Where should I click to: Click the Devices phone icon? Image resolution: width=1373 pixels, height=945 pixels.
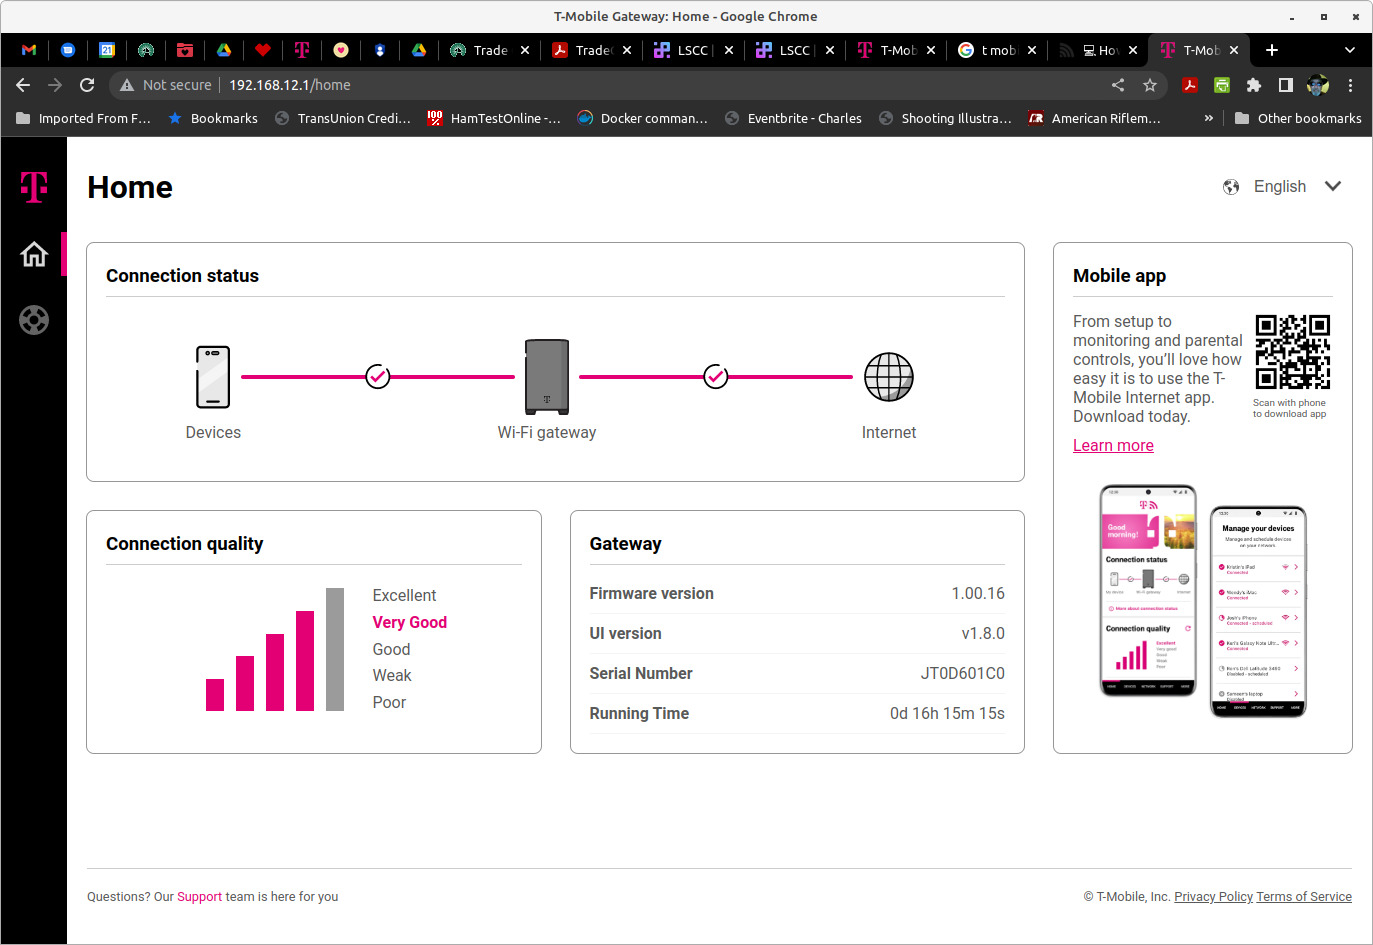pyautogui.click(x=213, y=377)
